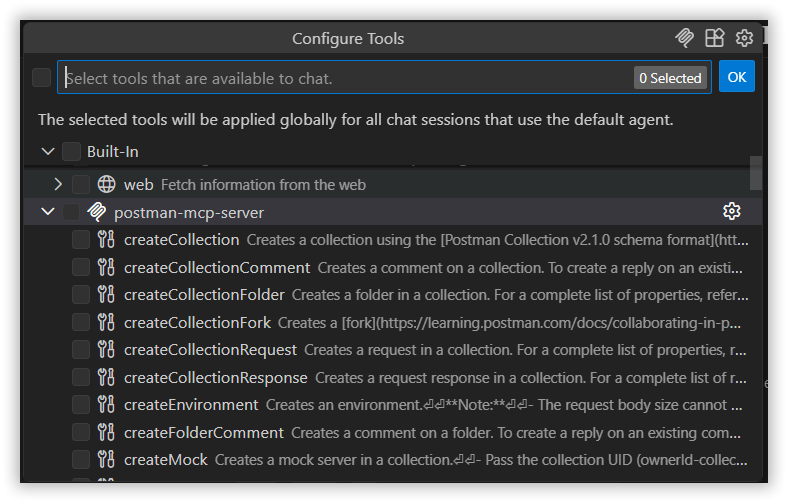Click the createMock tool icon
The image size is (788, 503).
point(107,459)
